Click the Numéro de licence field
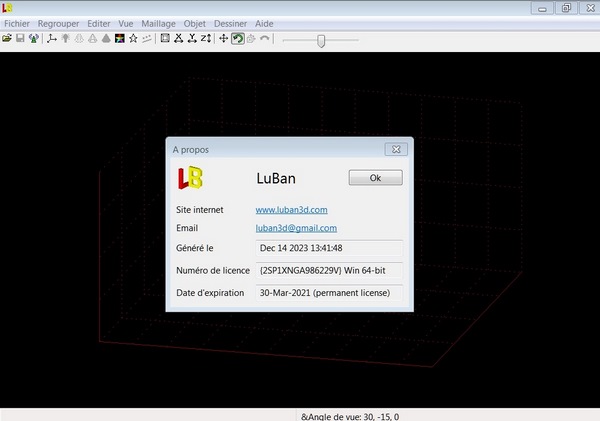Image resolution: width=600 pixels, height=421 pixels. point(329,270)
